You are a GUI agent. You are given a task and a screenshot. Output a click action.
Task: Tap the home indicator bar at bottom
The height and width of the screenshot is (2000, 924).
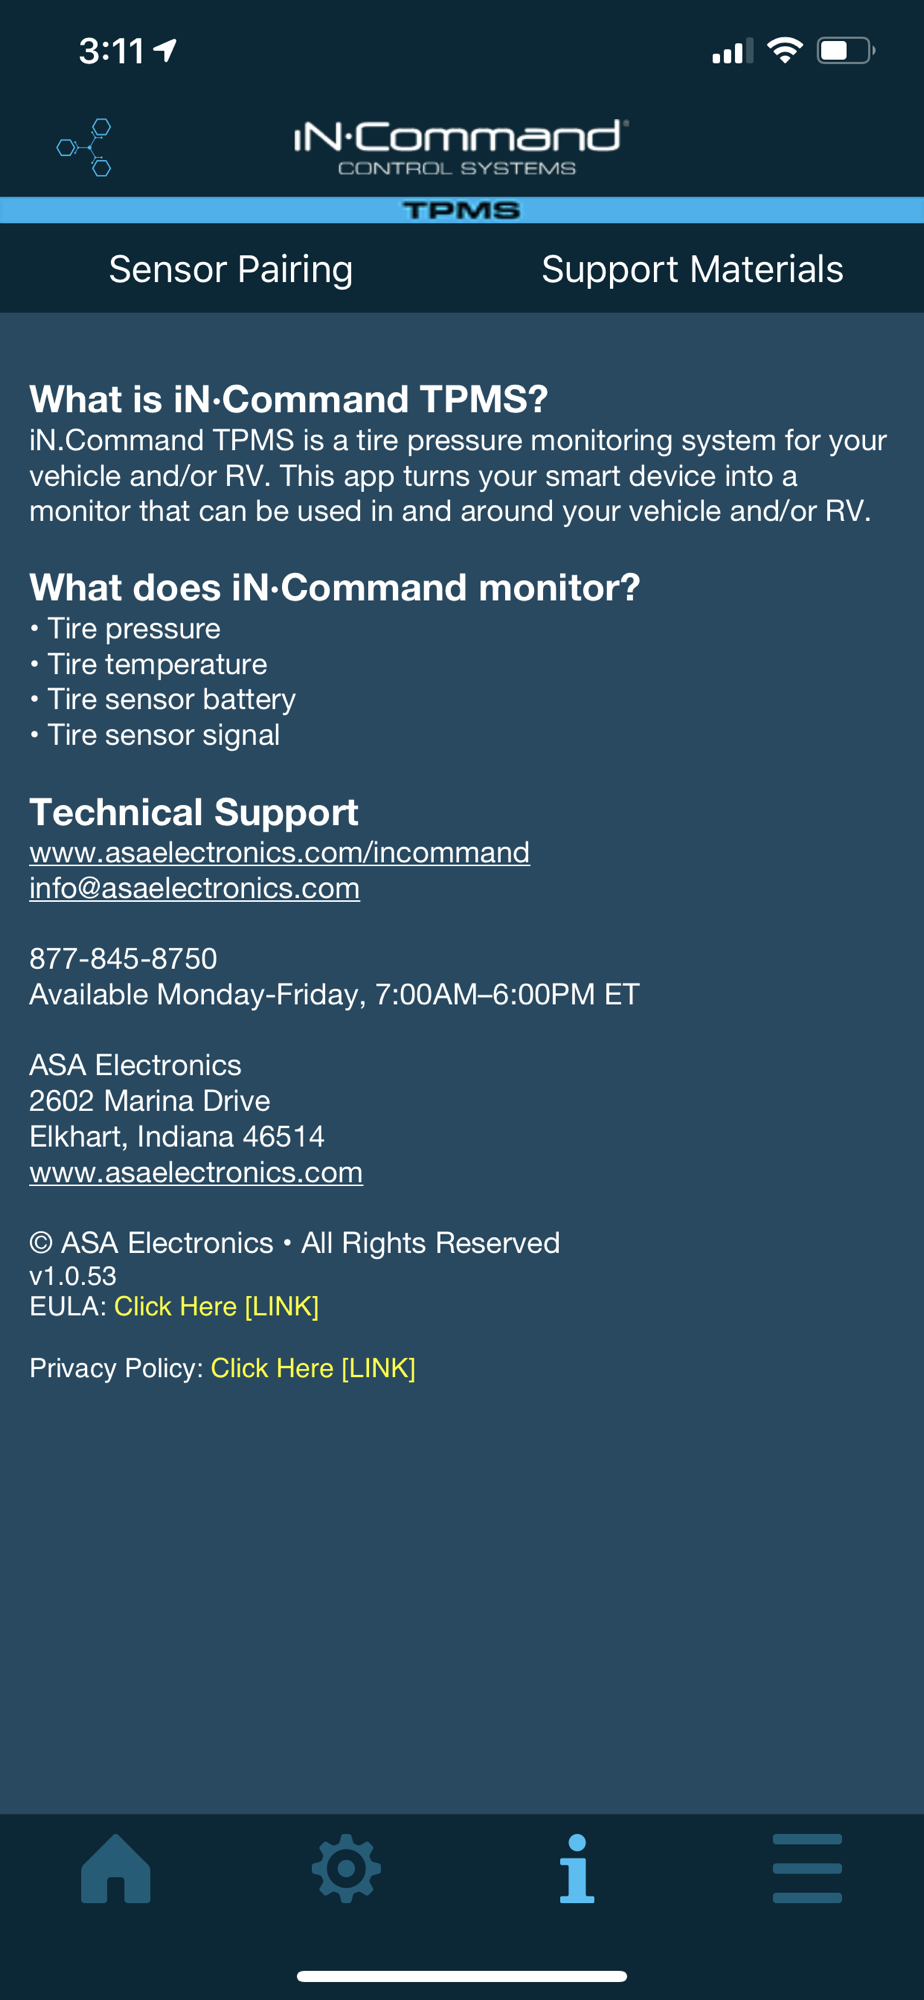(462, 1976)
